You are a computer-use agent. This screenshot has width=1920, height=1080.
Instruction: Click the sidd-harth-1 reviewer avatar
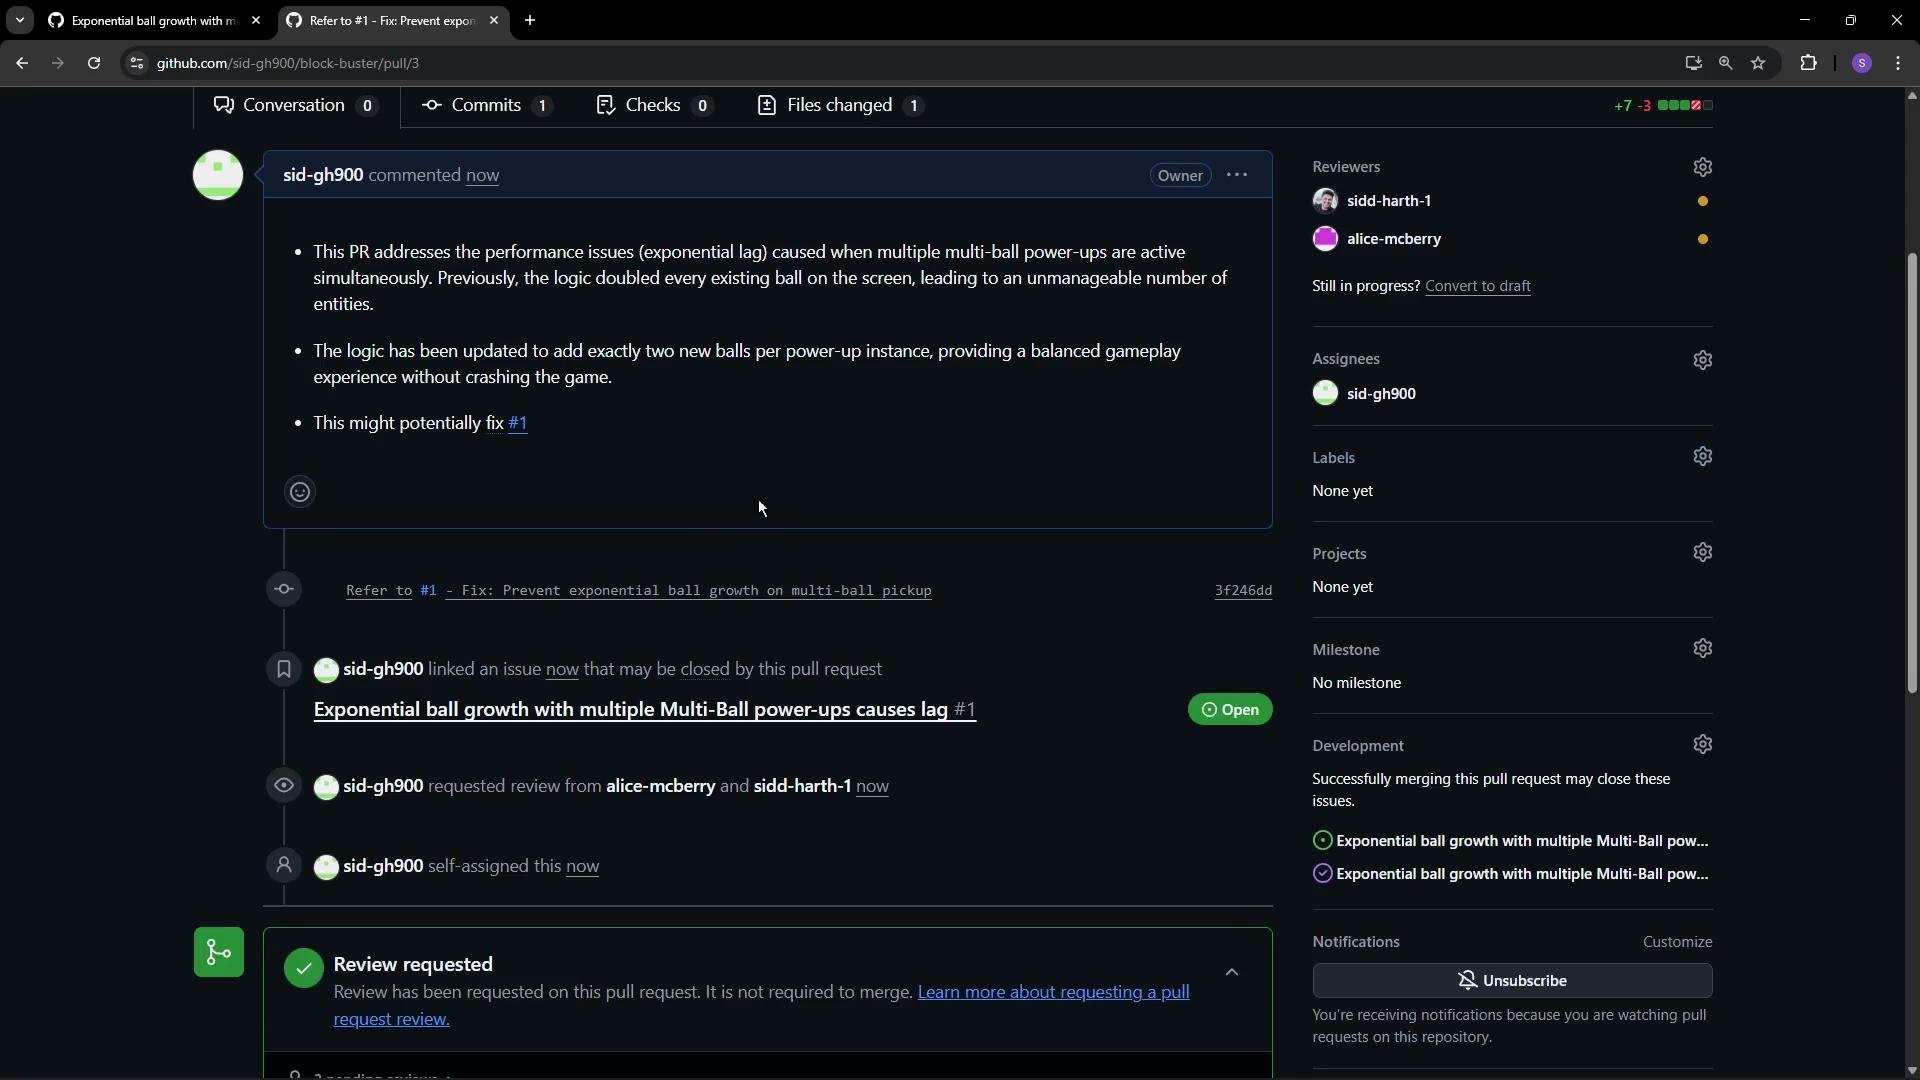coord(1325,201)
